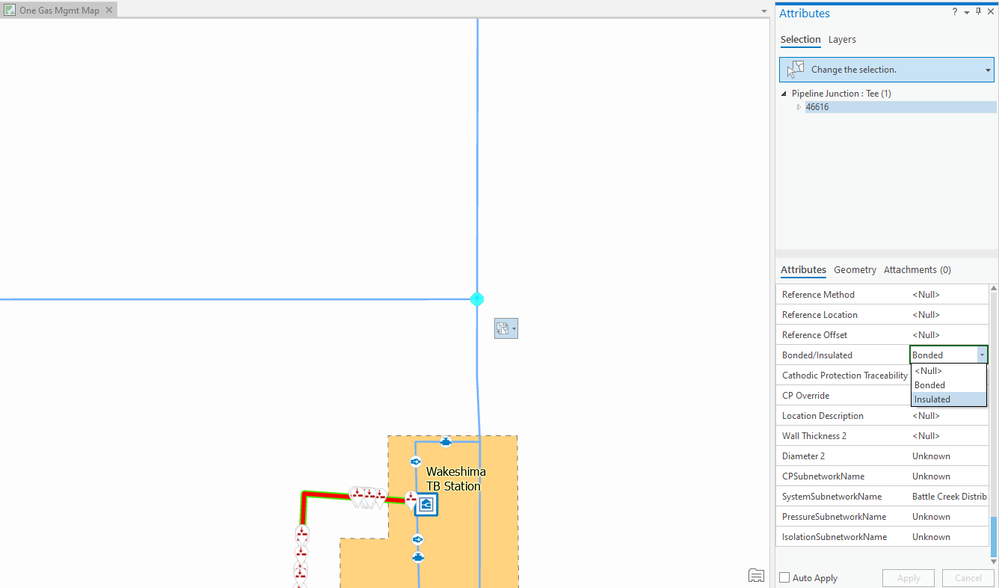Click the selection tool icon in Attributes
The height and width of the screenshot is (588, 999).
(x=795, y=69)
